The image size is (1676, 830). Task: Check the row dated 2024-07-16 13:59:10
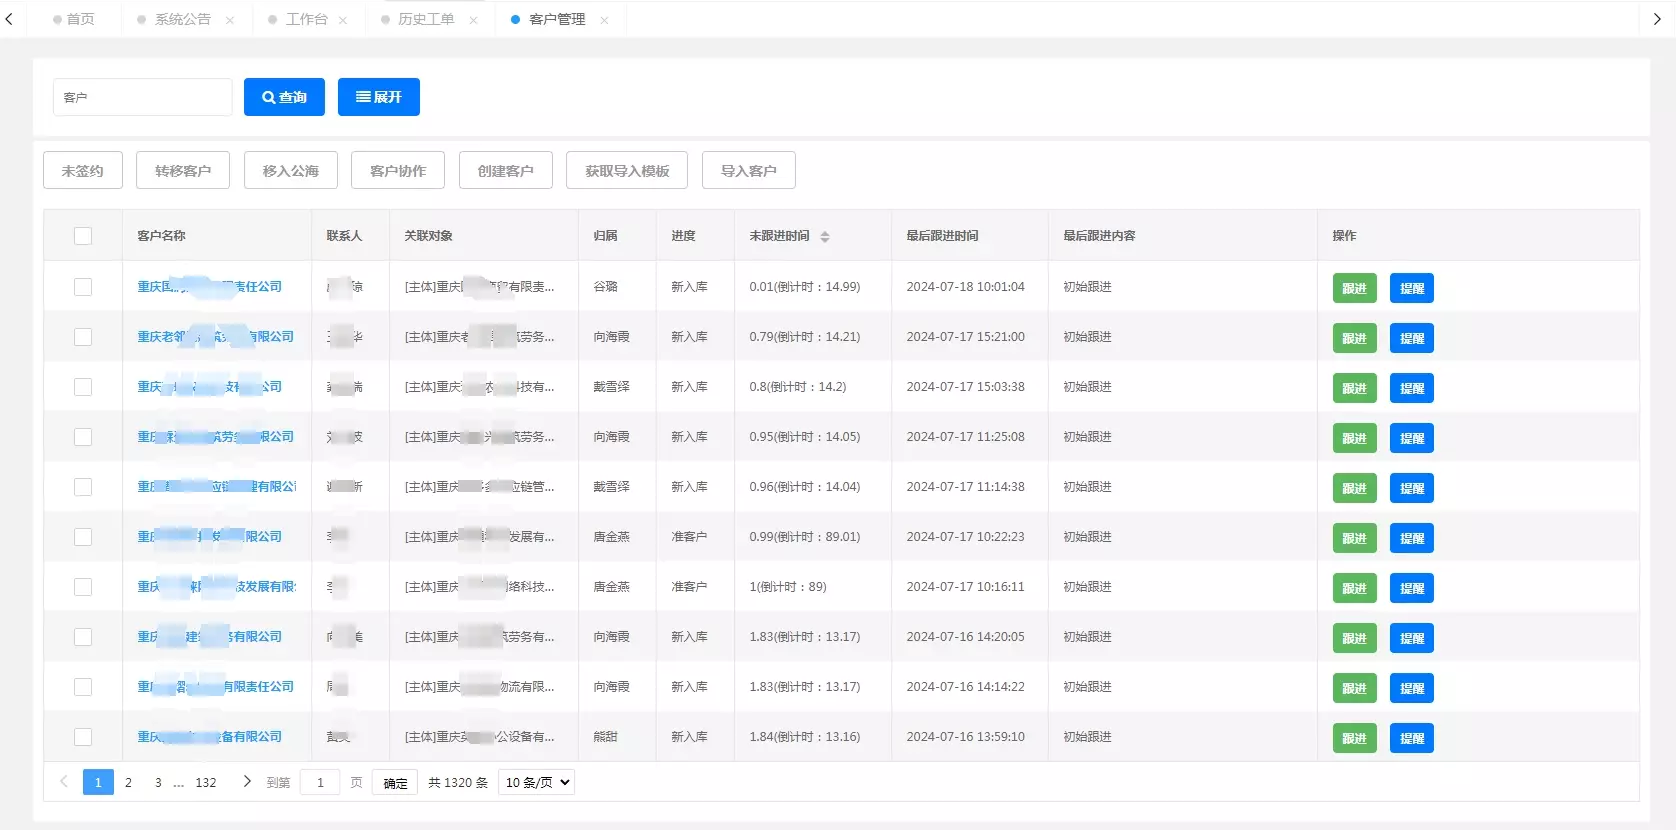click(83, 737)
